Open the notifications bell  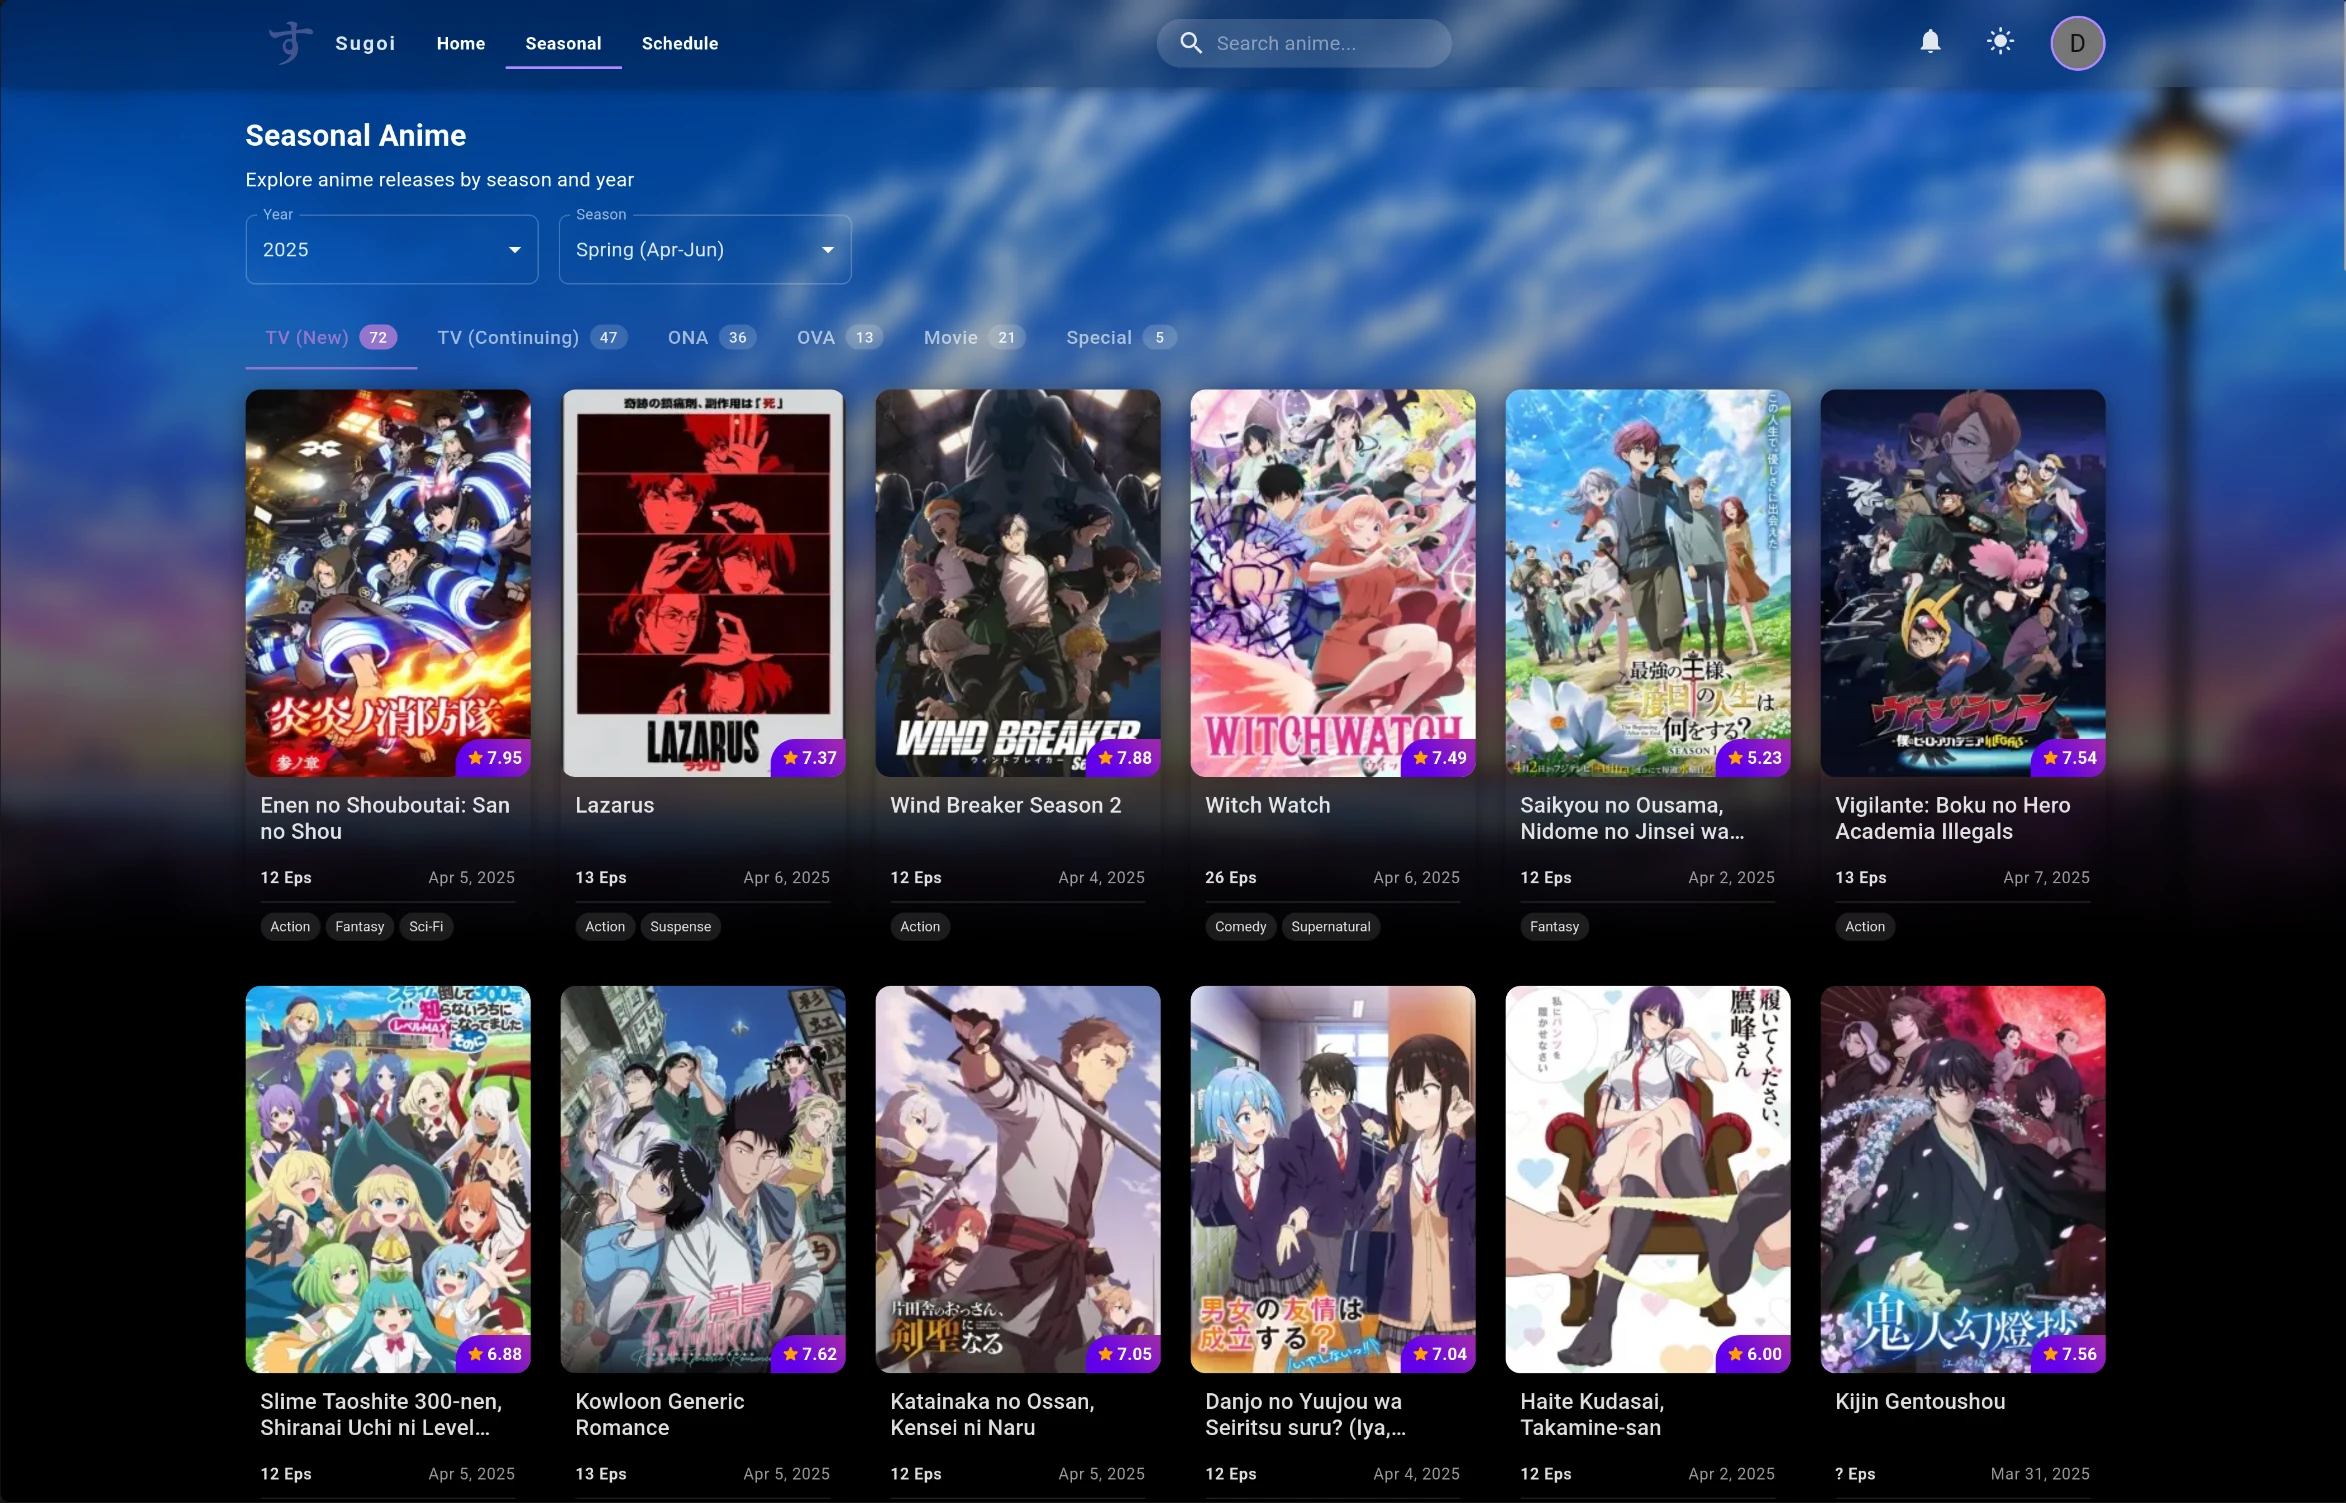tap(1930, 42)
